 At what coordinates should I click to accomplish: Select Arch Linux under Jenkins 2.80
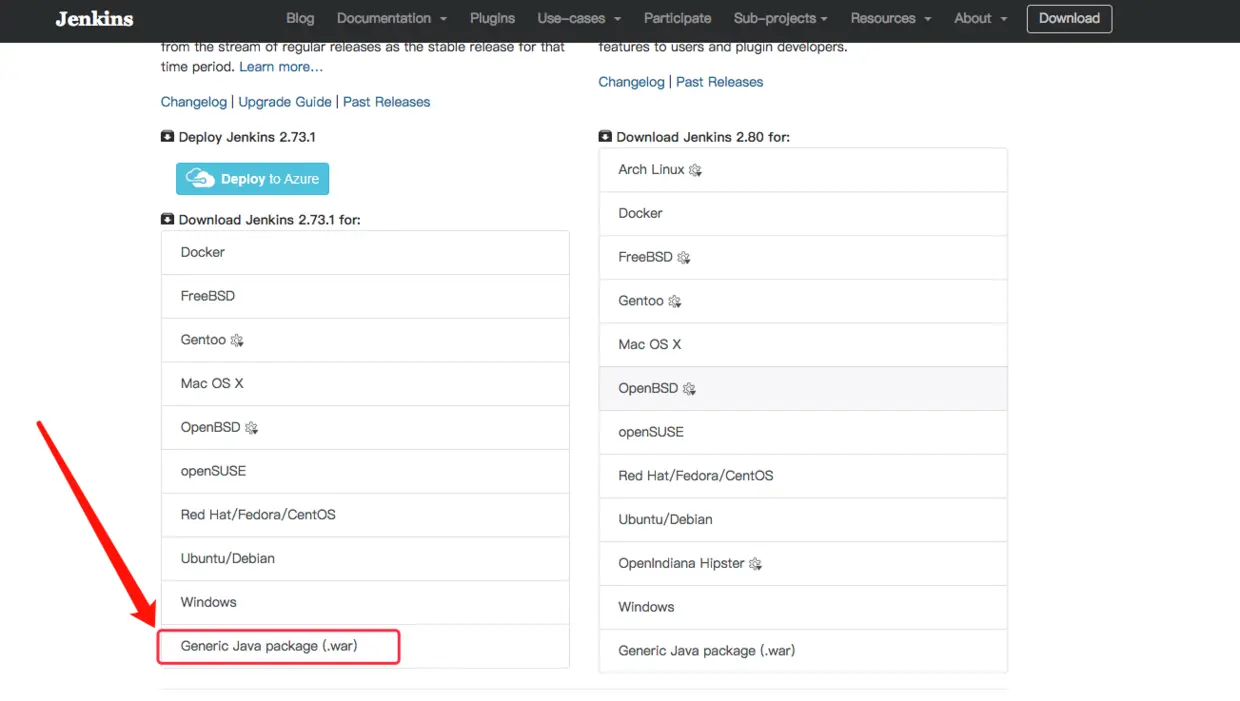(803, 170)
